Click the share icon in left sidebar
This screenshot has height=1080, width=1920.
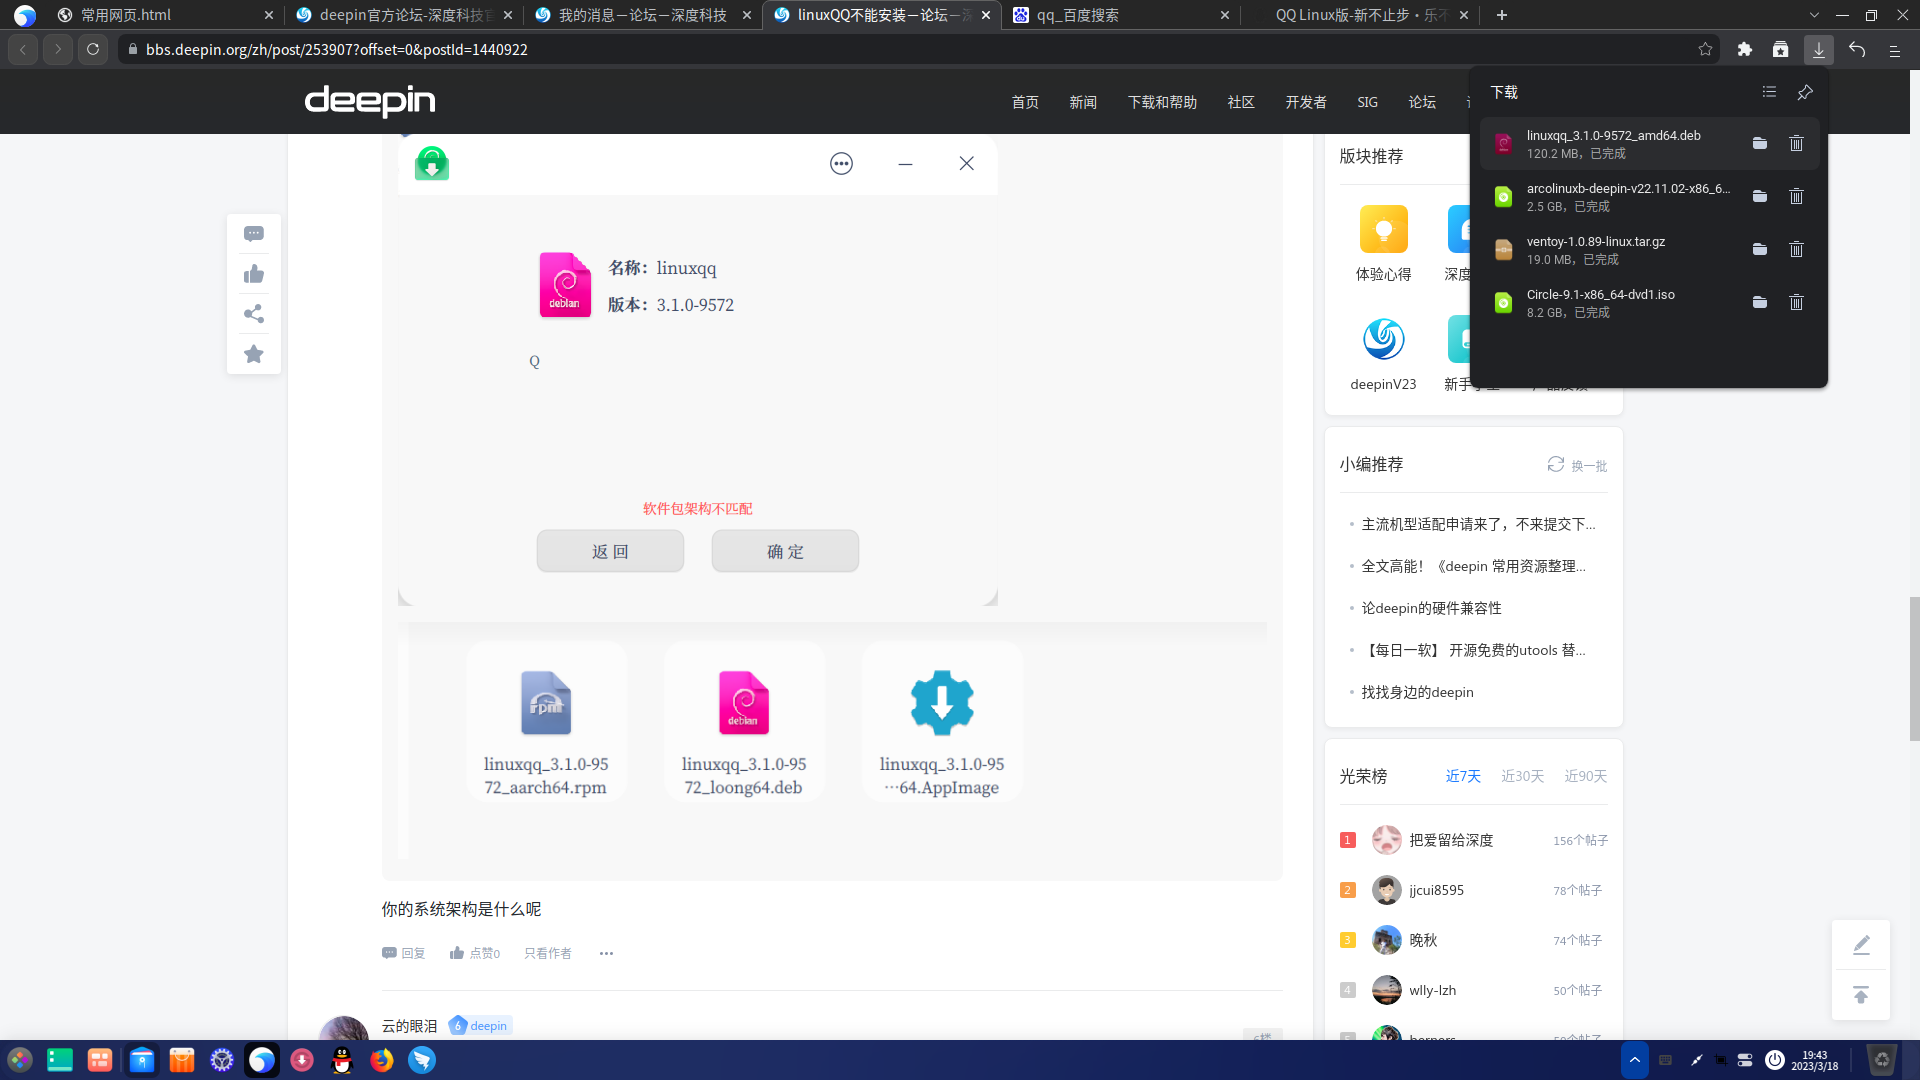pos(254,314)
